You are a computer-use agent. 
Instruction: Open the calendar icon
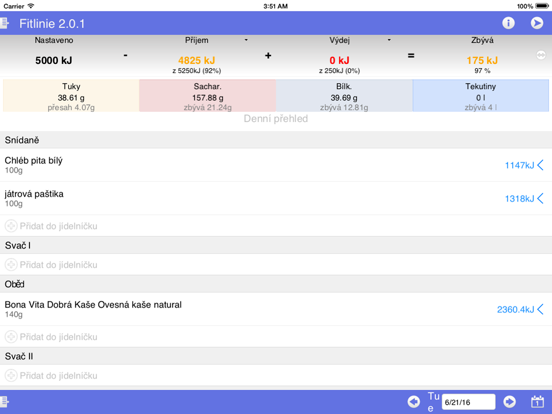tap(537, 402)
